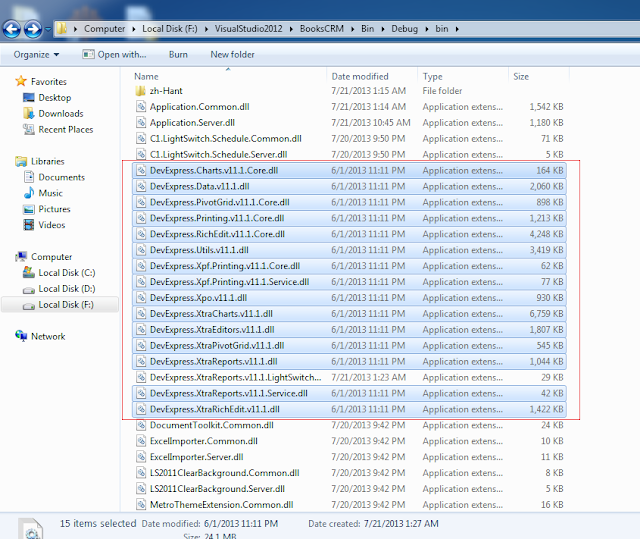The image size is (640, 539).
Task: Select DevExpress.Printing.v11.1.Core.dll file icon
Action: pyautogui.click(x=141, y=218)
